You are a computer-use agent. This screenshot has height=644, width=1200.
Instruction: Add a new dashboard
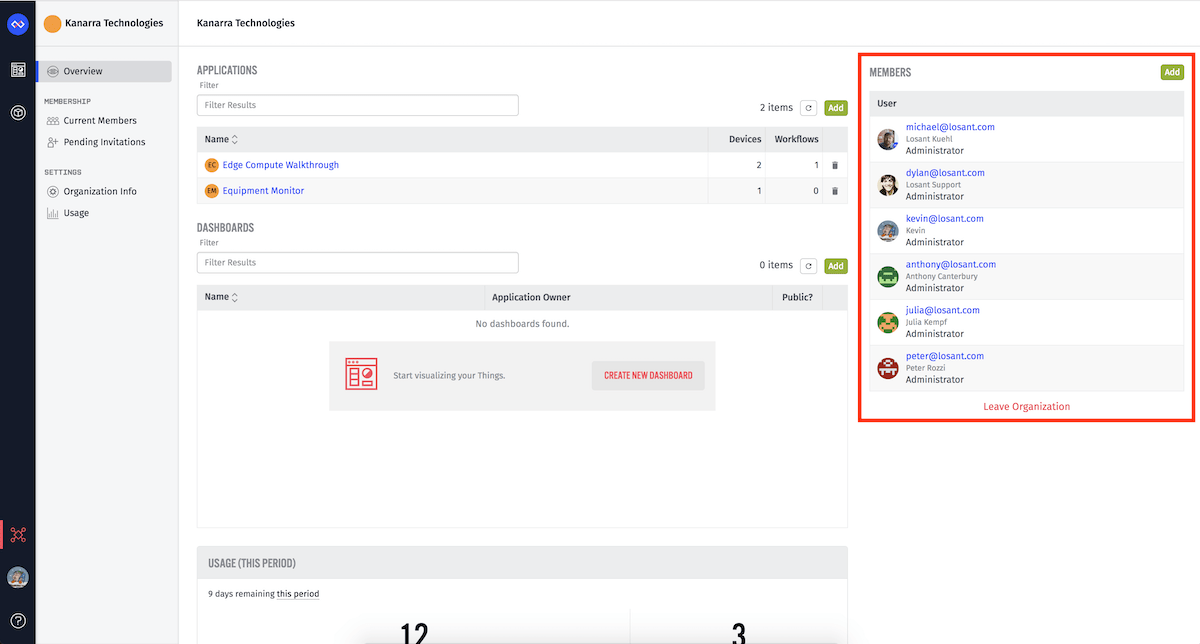coord(835,266)
